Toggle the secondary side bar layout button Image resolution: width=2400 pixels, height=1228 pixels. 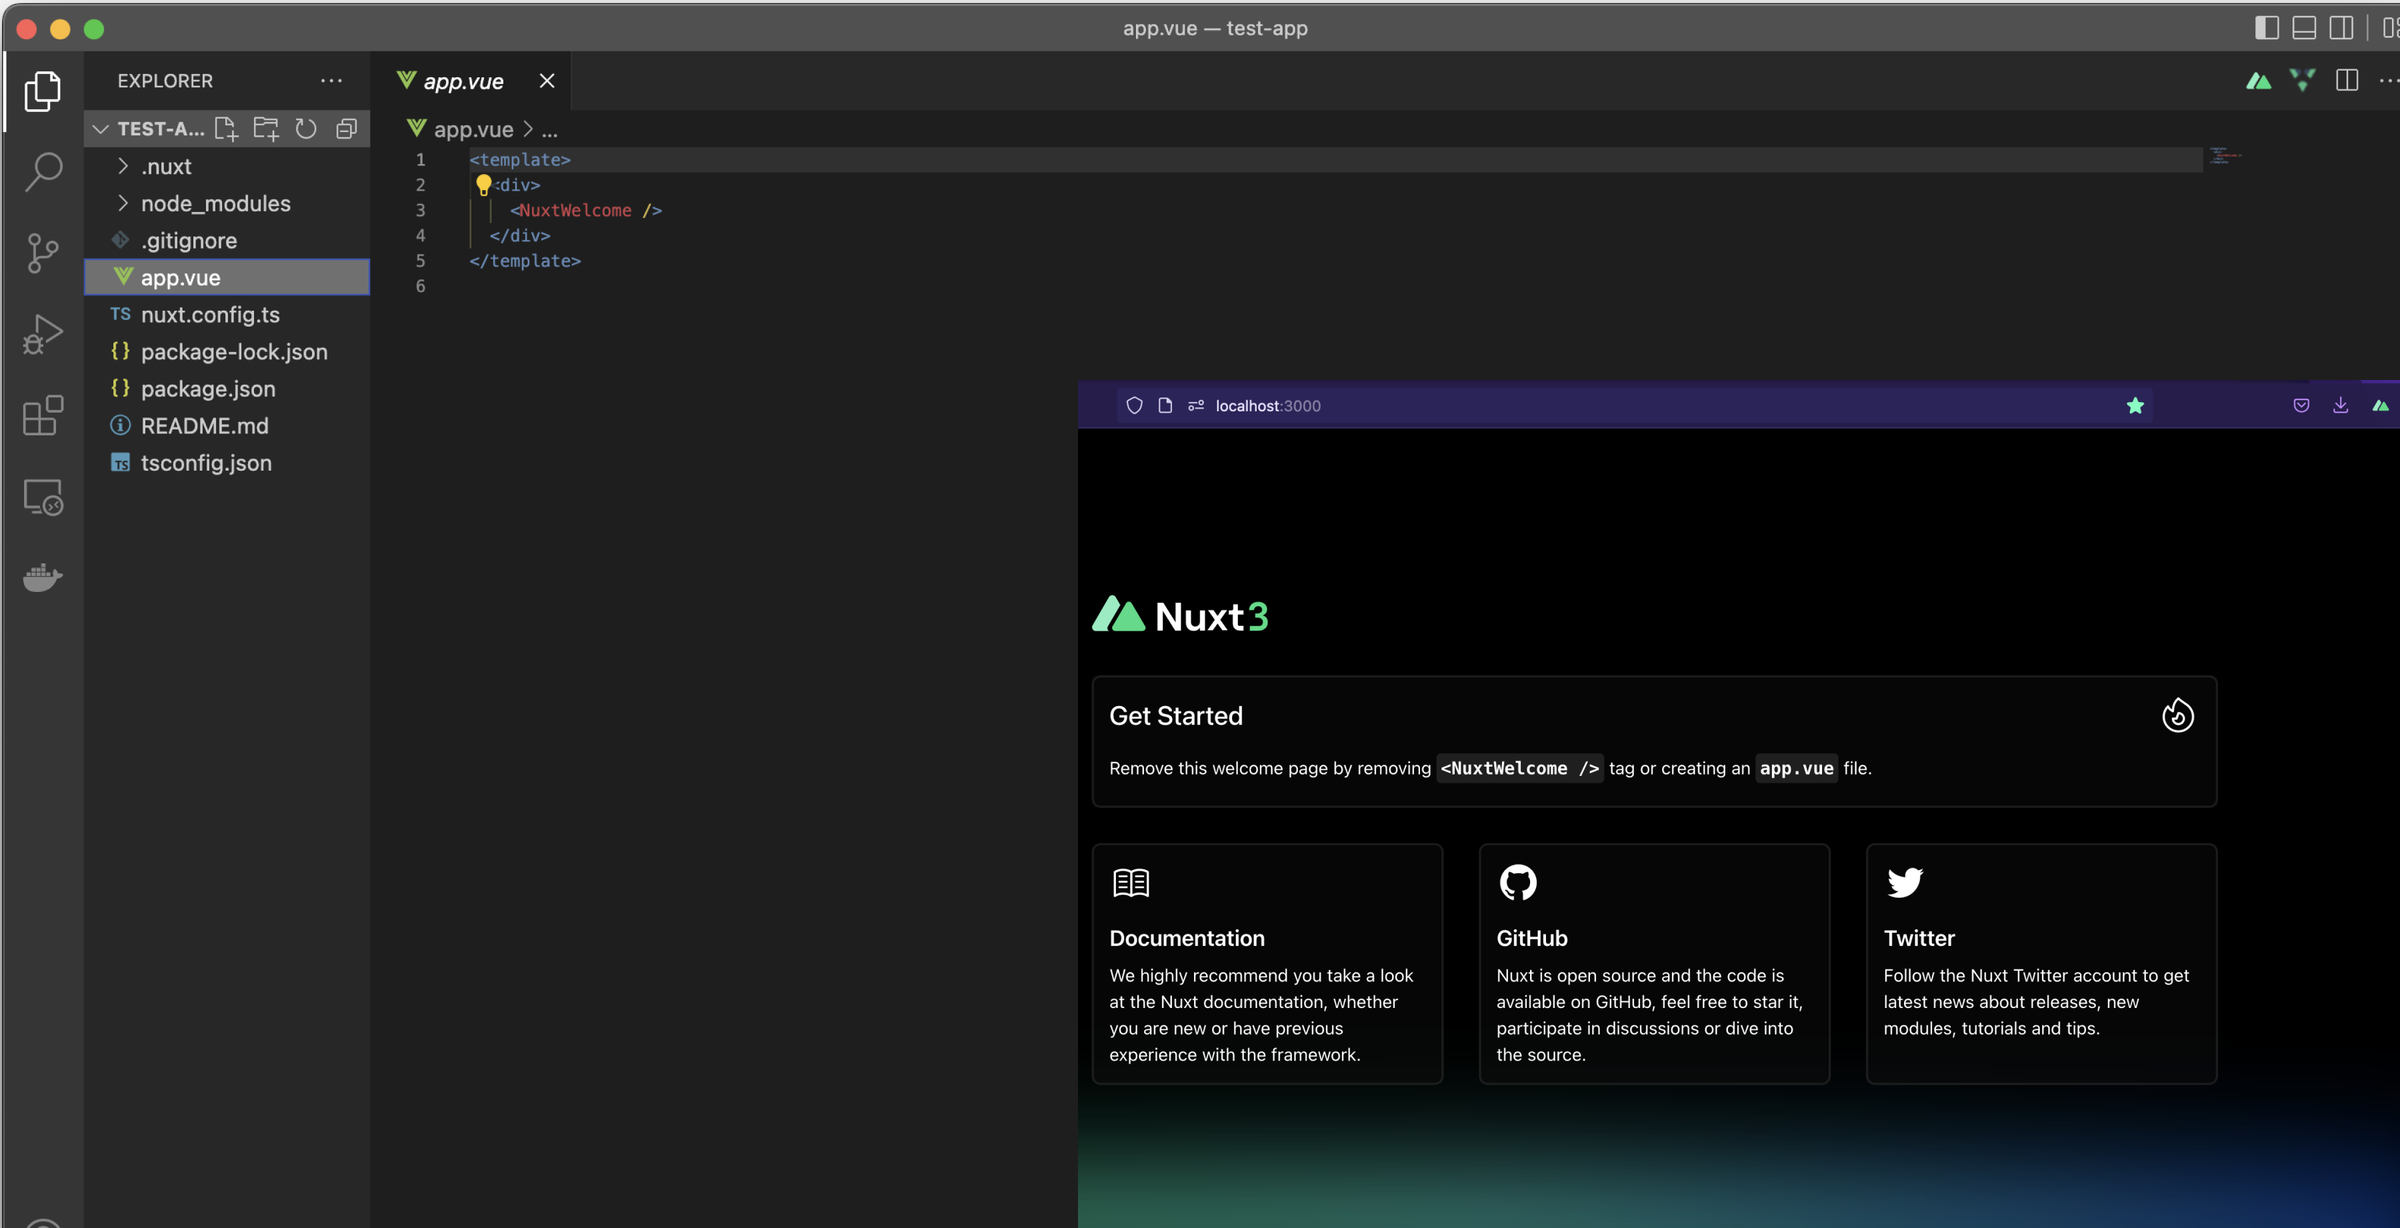2341,28
